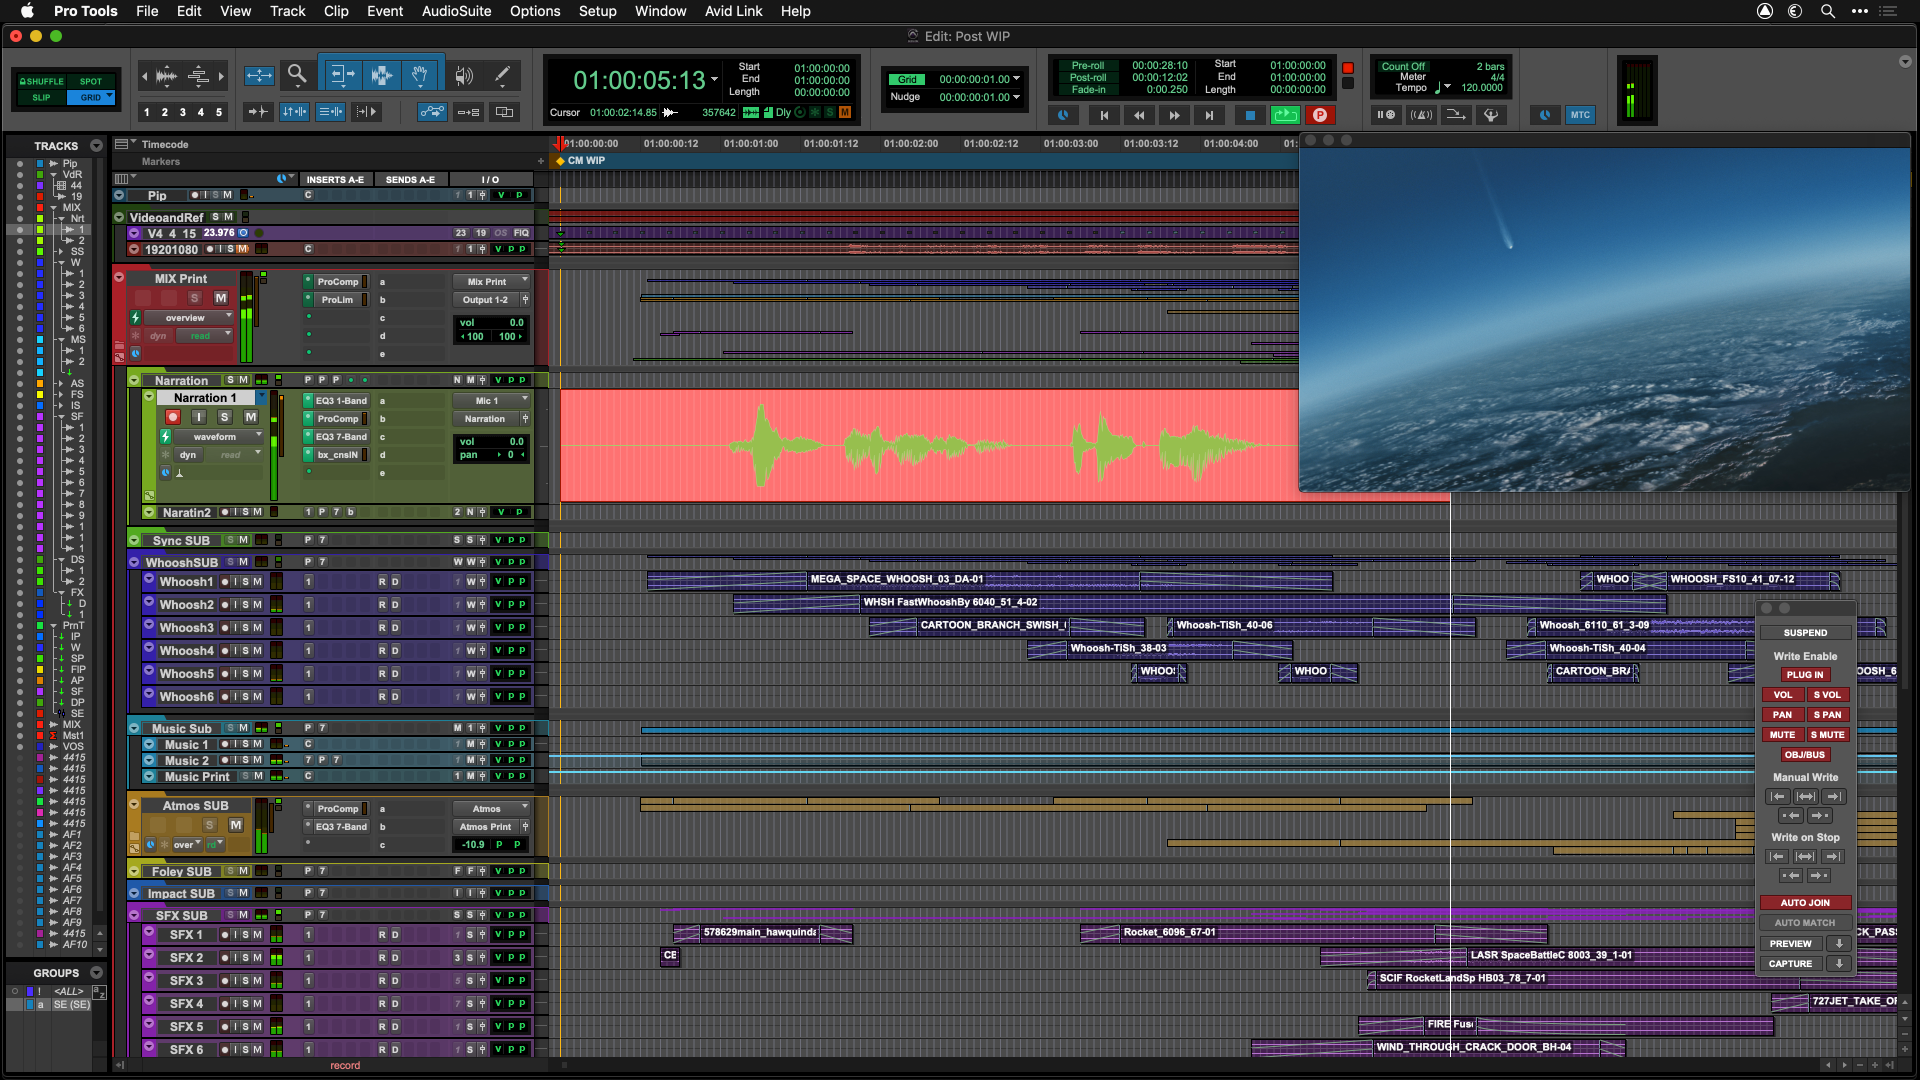This screenshot has width=1920, height=1080.
Task: Record-enable the Narration 1 track
Action: pos(173,417)
